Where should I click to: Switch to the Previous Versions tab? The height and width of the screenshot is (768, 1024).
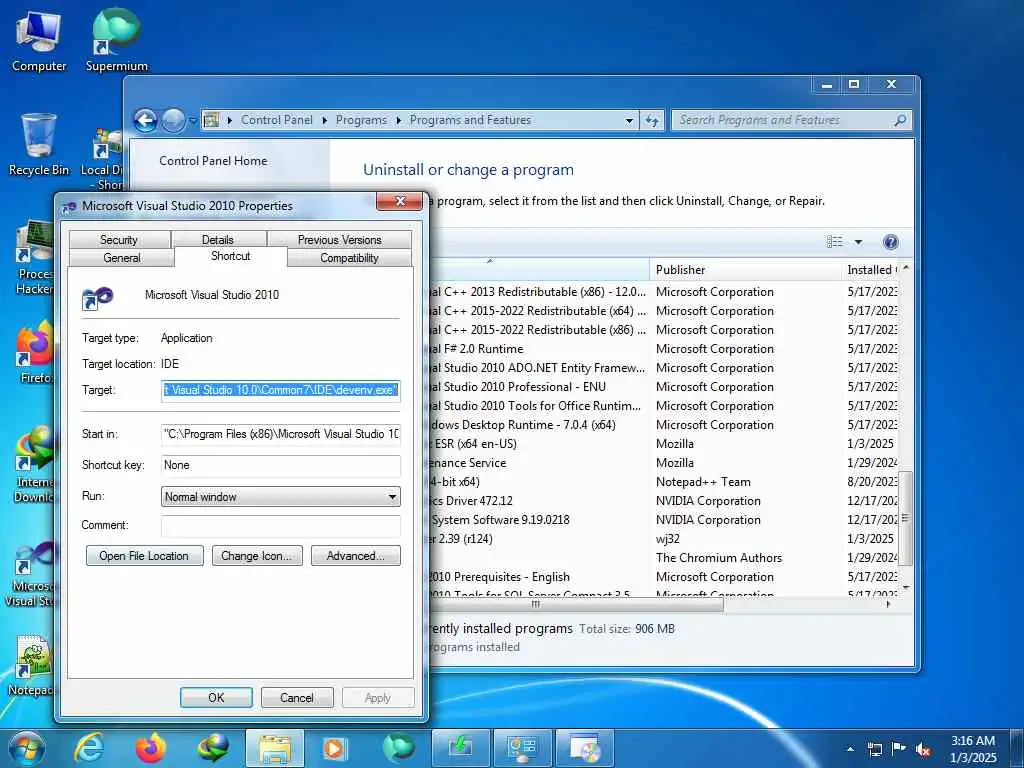click(340, 240)
